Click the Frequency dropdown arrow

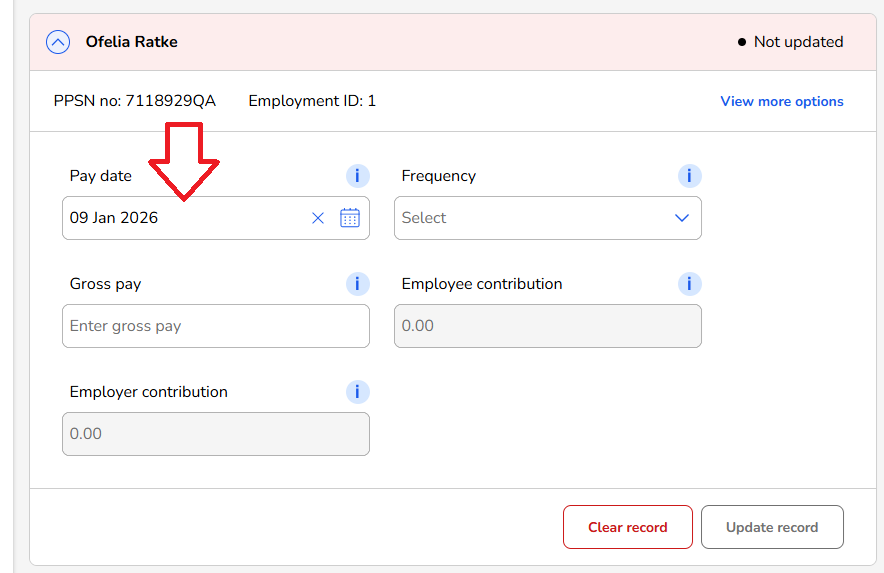tap(682, 218)
